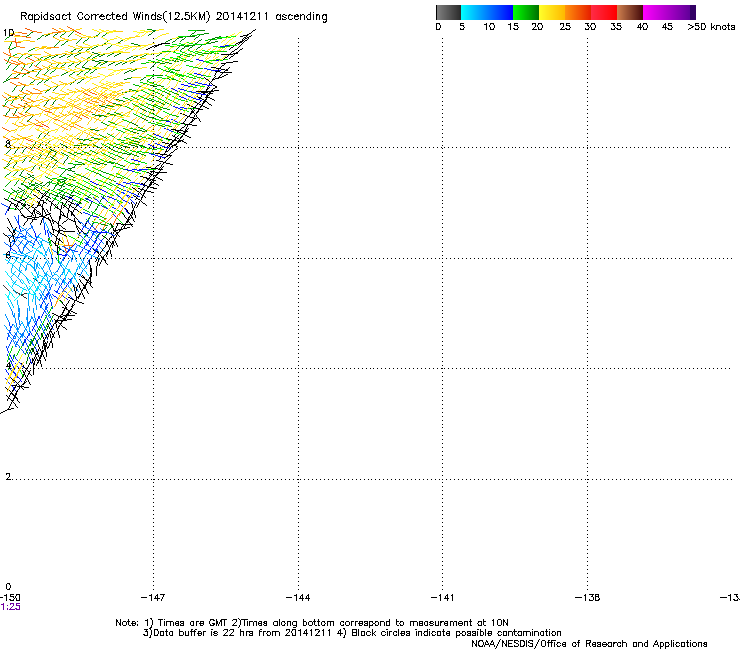Click the latitude label '6' on axis
The width and height of the screenshot is (740, 650).
click(x=8, y=255)
